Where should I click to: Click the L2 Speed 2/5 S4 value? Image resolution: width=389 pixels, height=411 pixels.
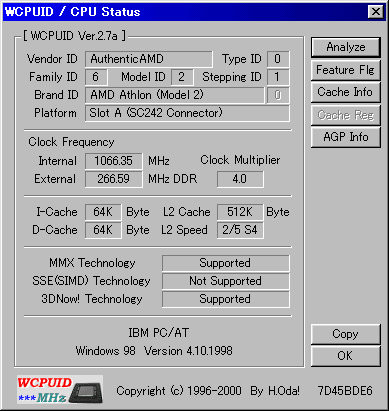[240, 230]
